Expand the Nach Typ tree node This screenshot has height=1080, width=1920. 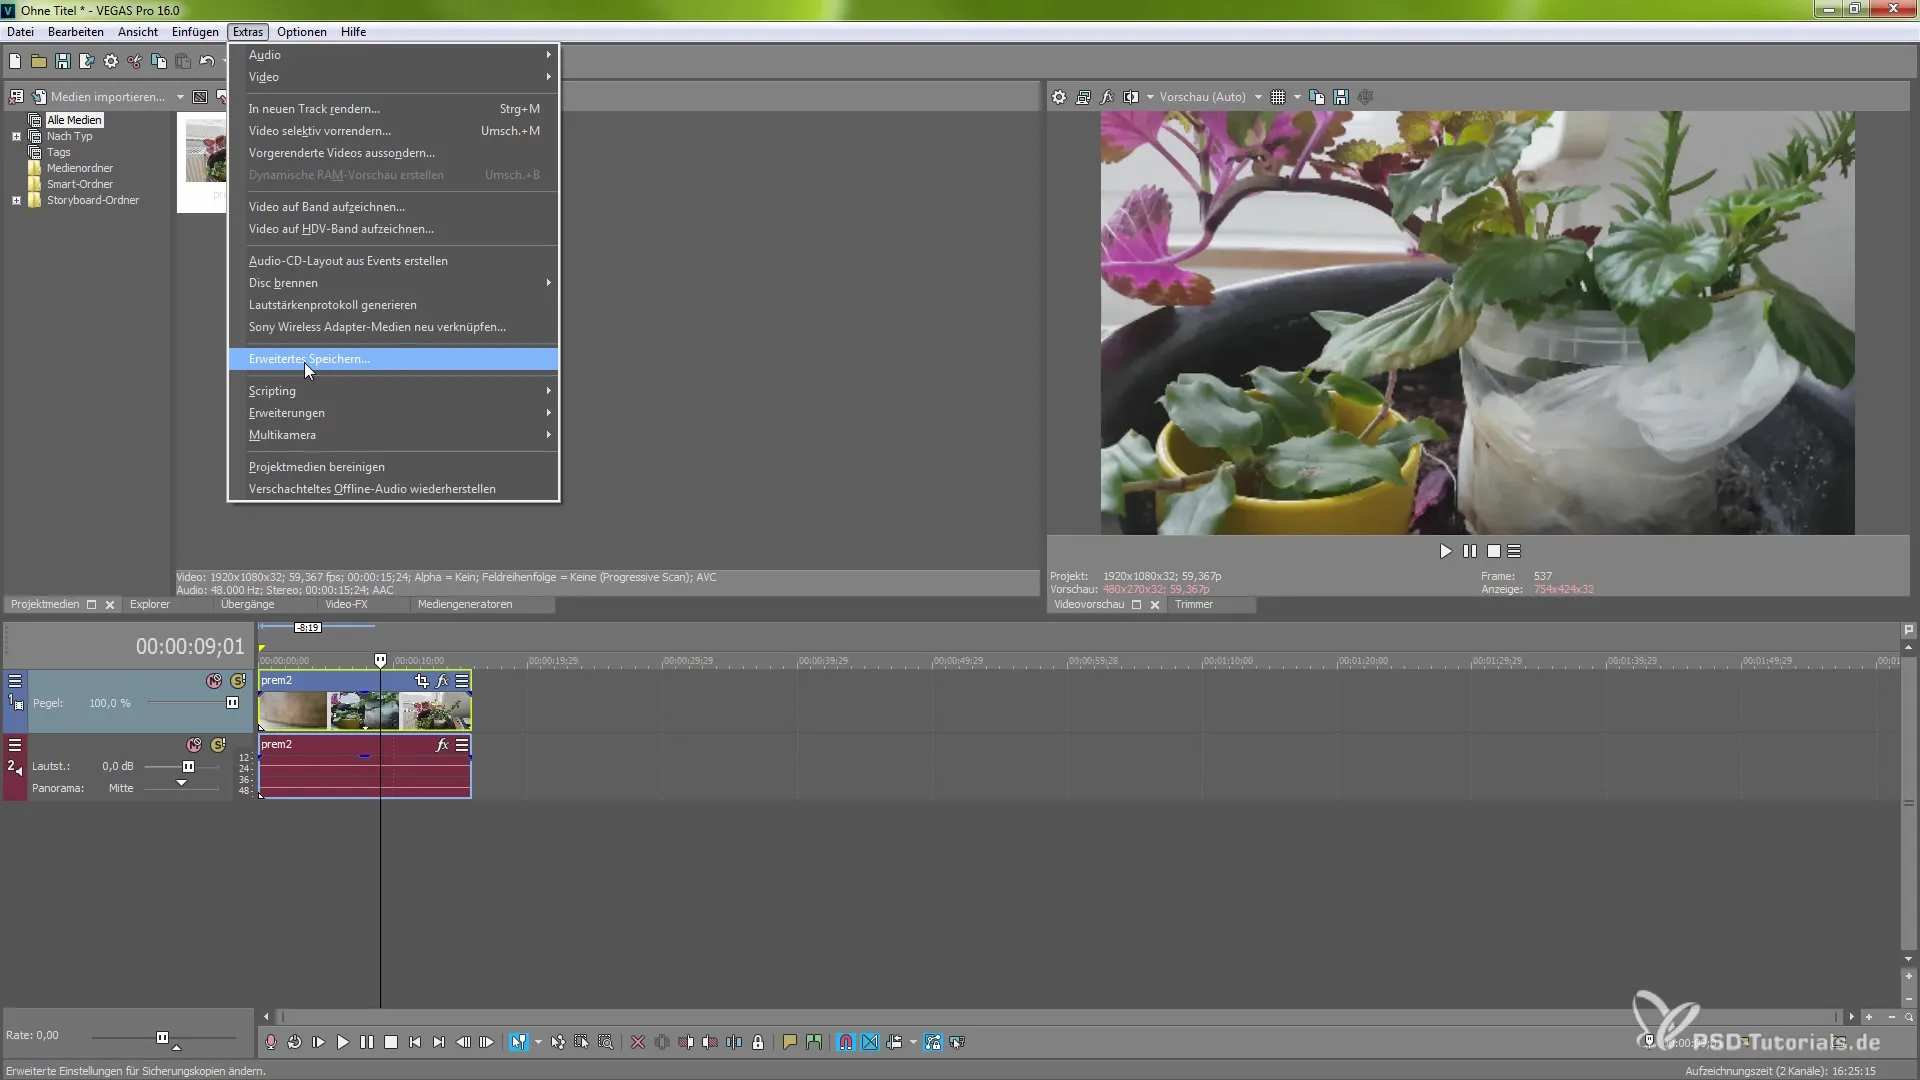click(x=16, y=136)
